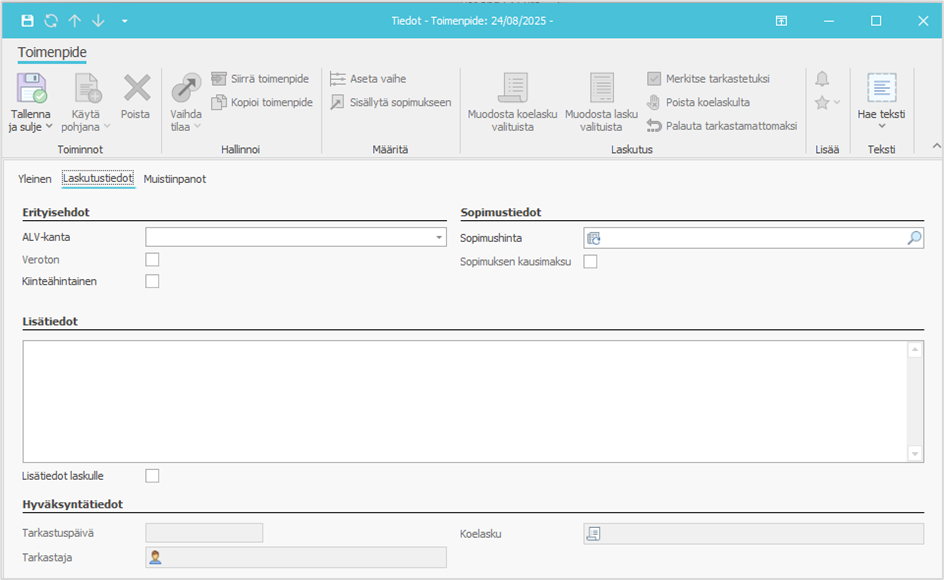Toggle Sopimuksen kausimaksu checkbox
The width and height of the screenshot is (944, 580).
(x=590, y=262)
